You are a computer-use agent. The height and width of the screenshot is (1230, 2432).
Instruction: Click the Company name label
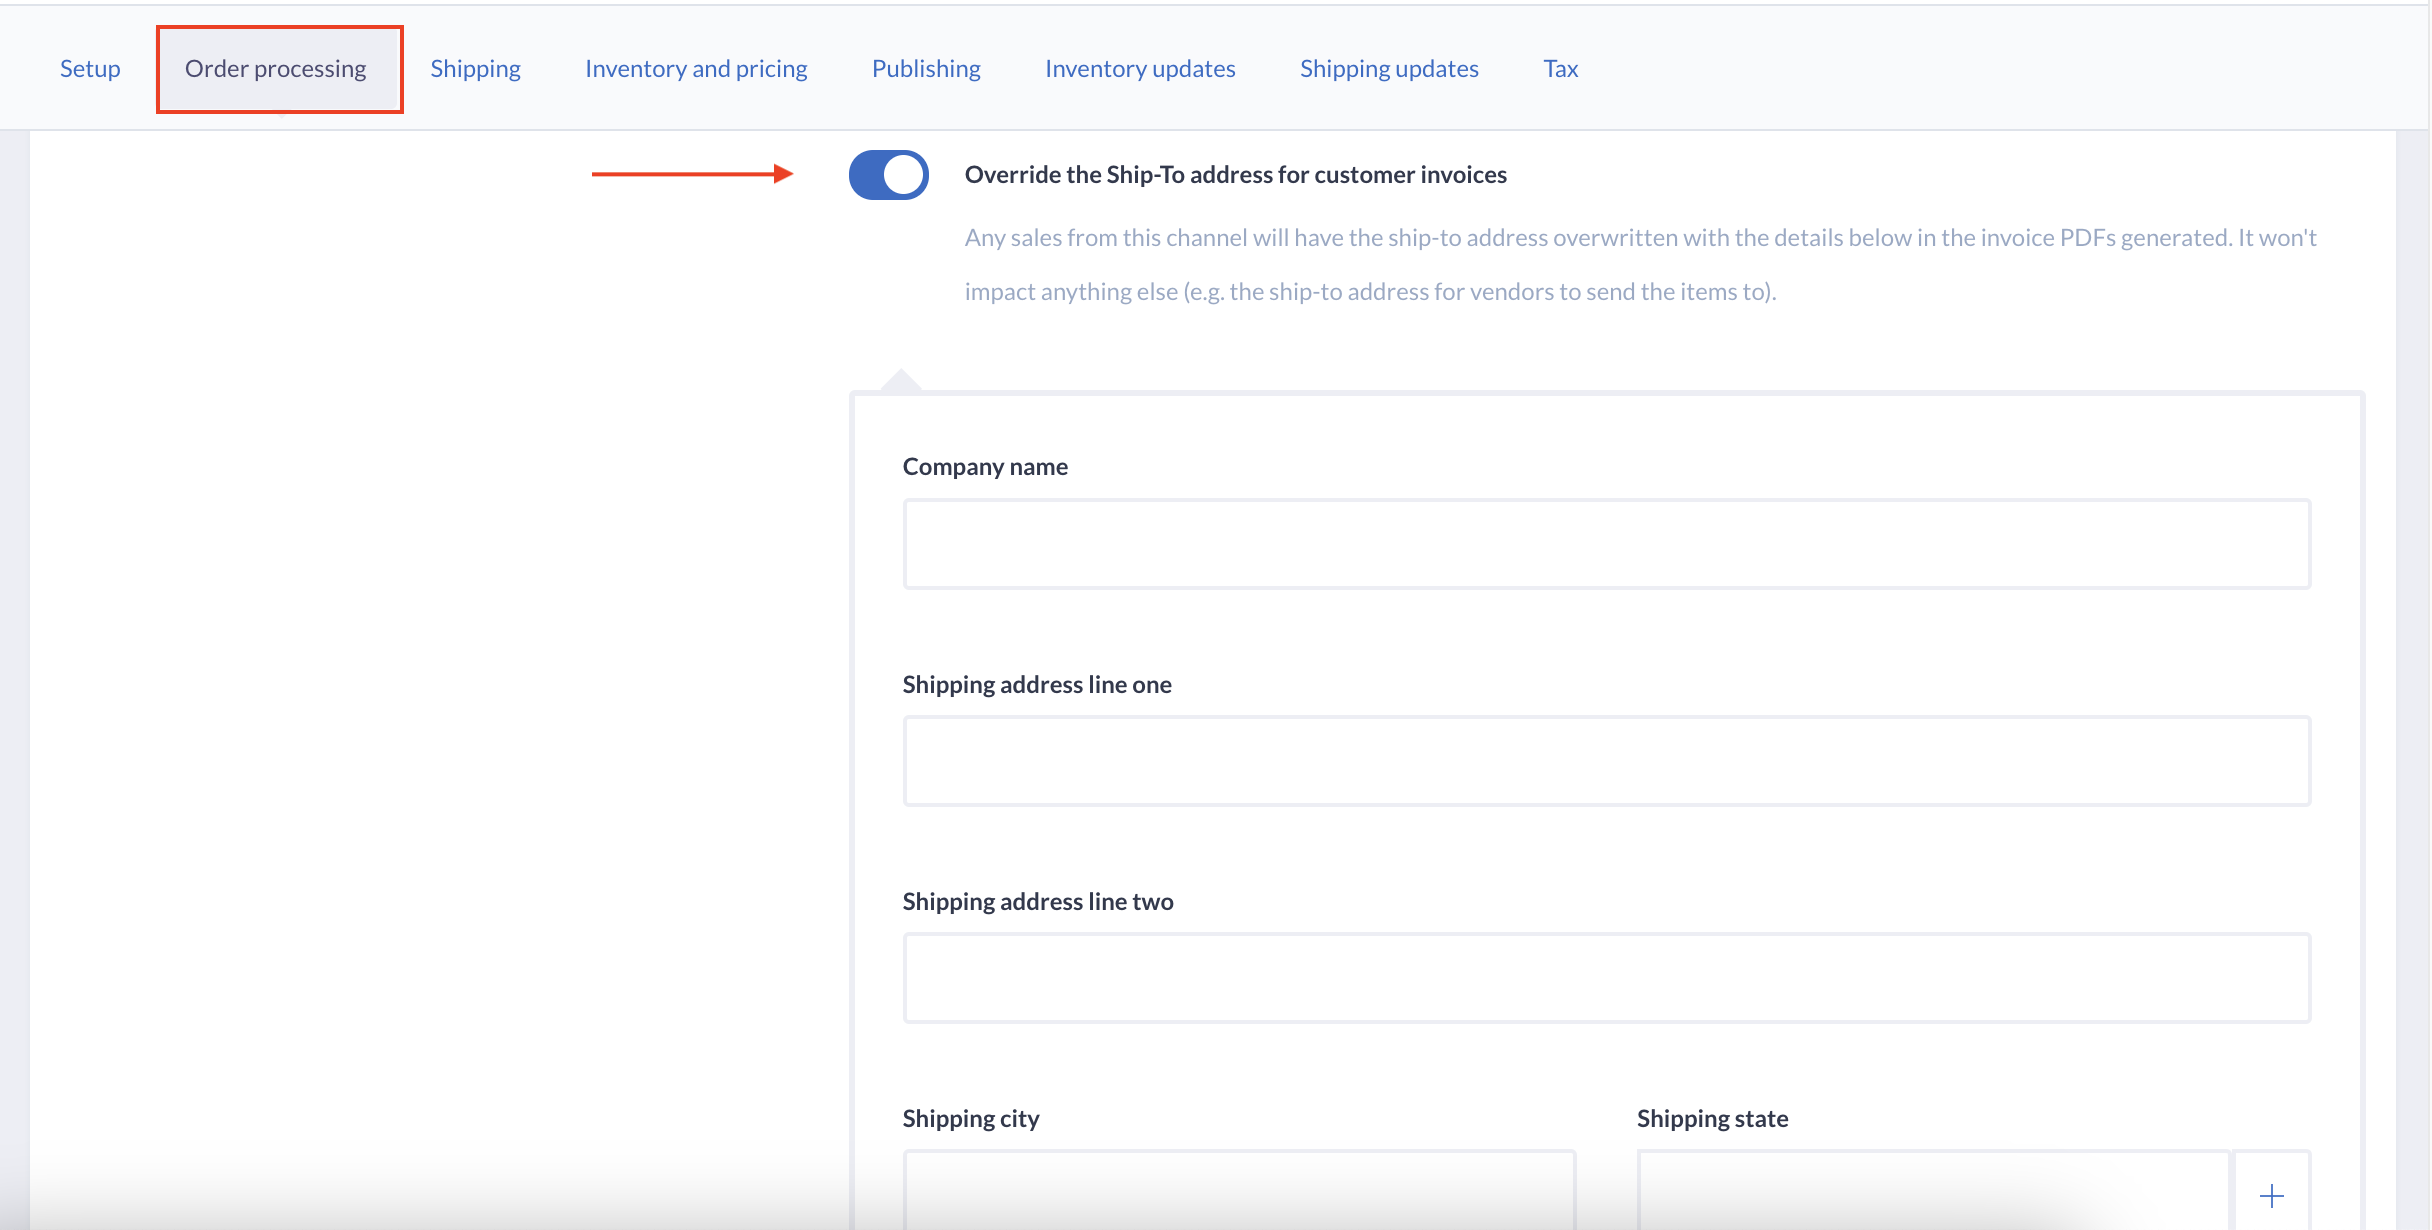[x=985, y=467]
